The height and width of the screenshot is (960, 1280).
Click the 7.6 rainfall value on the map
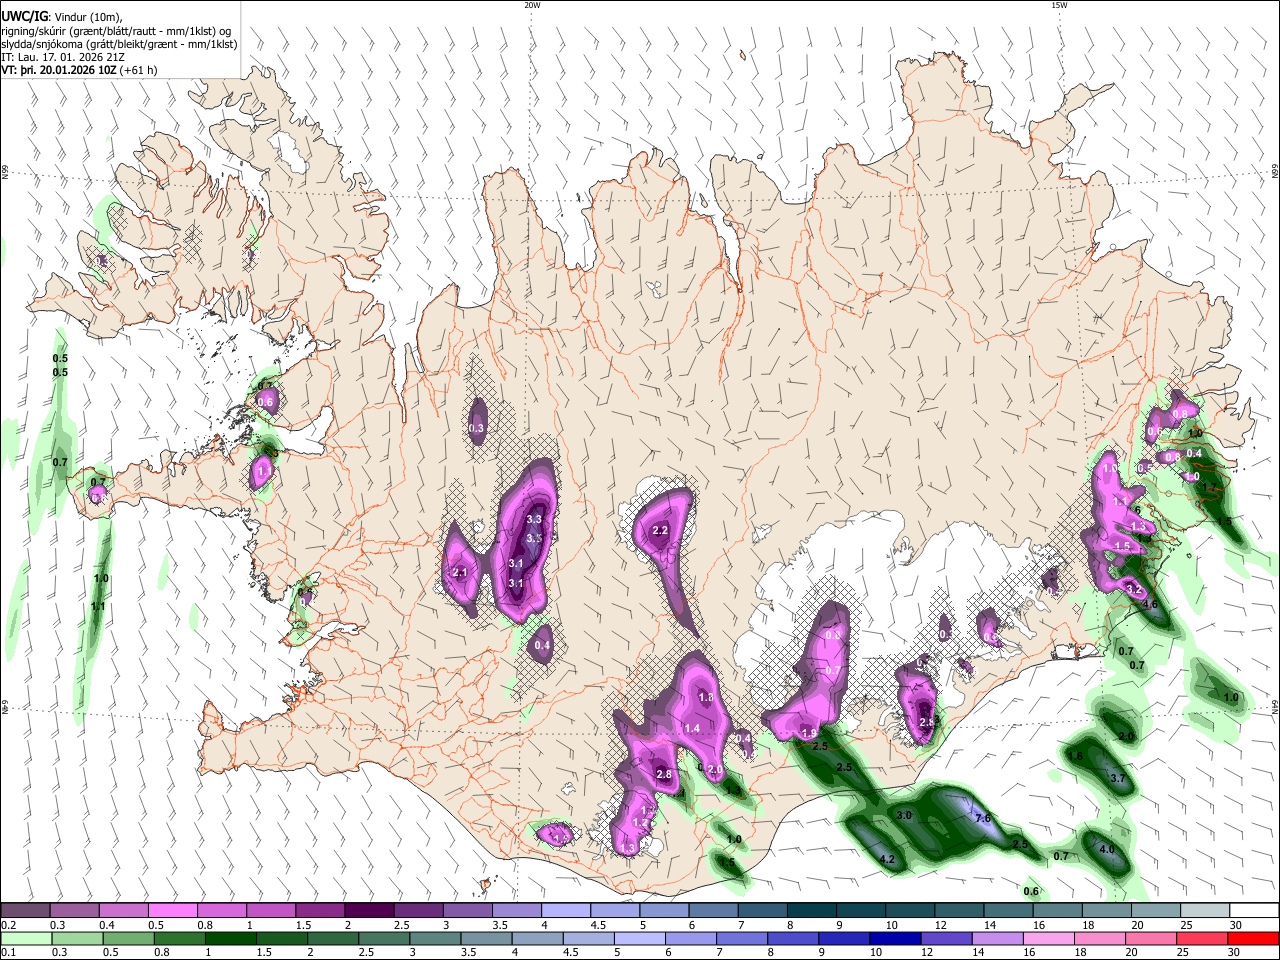point(982,818)
